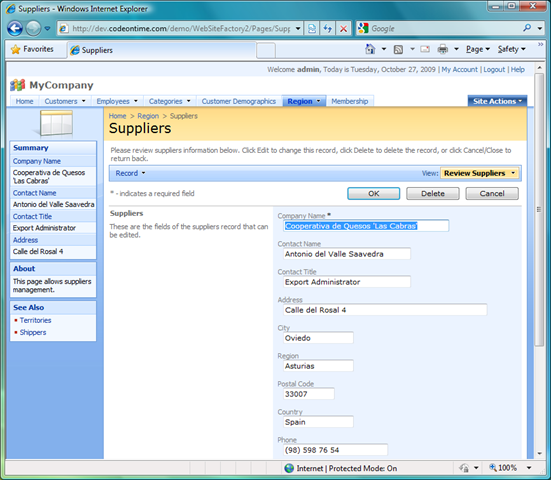
Task: Click the Postal Code field 33007
Action: (x=309, y=394)
